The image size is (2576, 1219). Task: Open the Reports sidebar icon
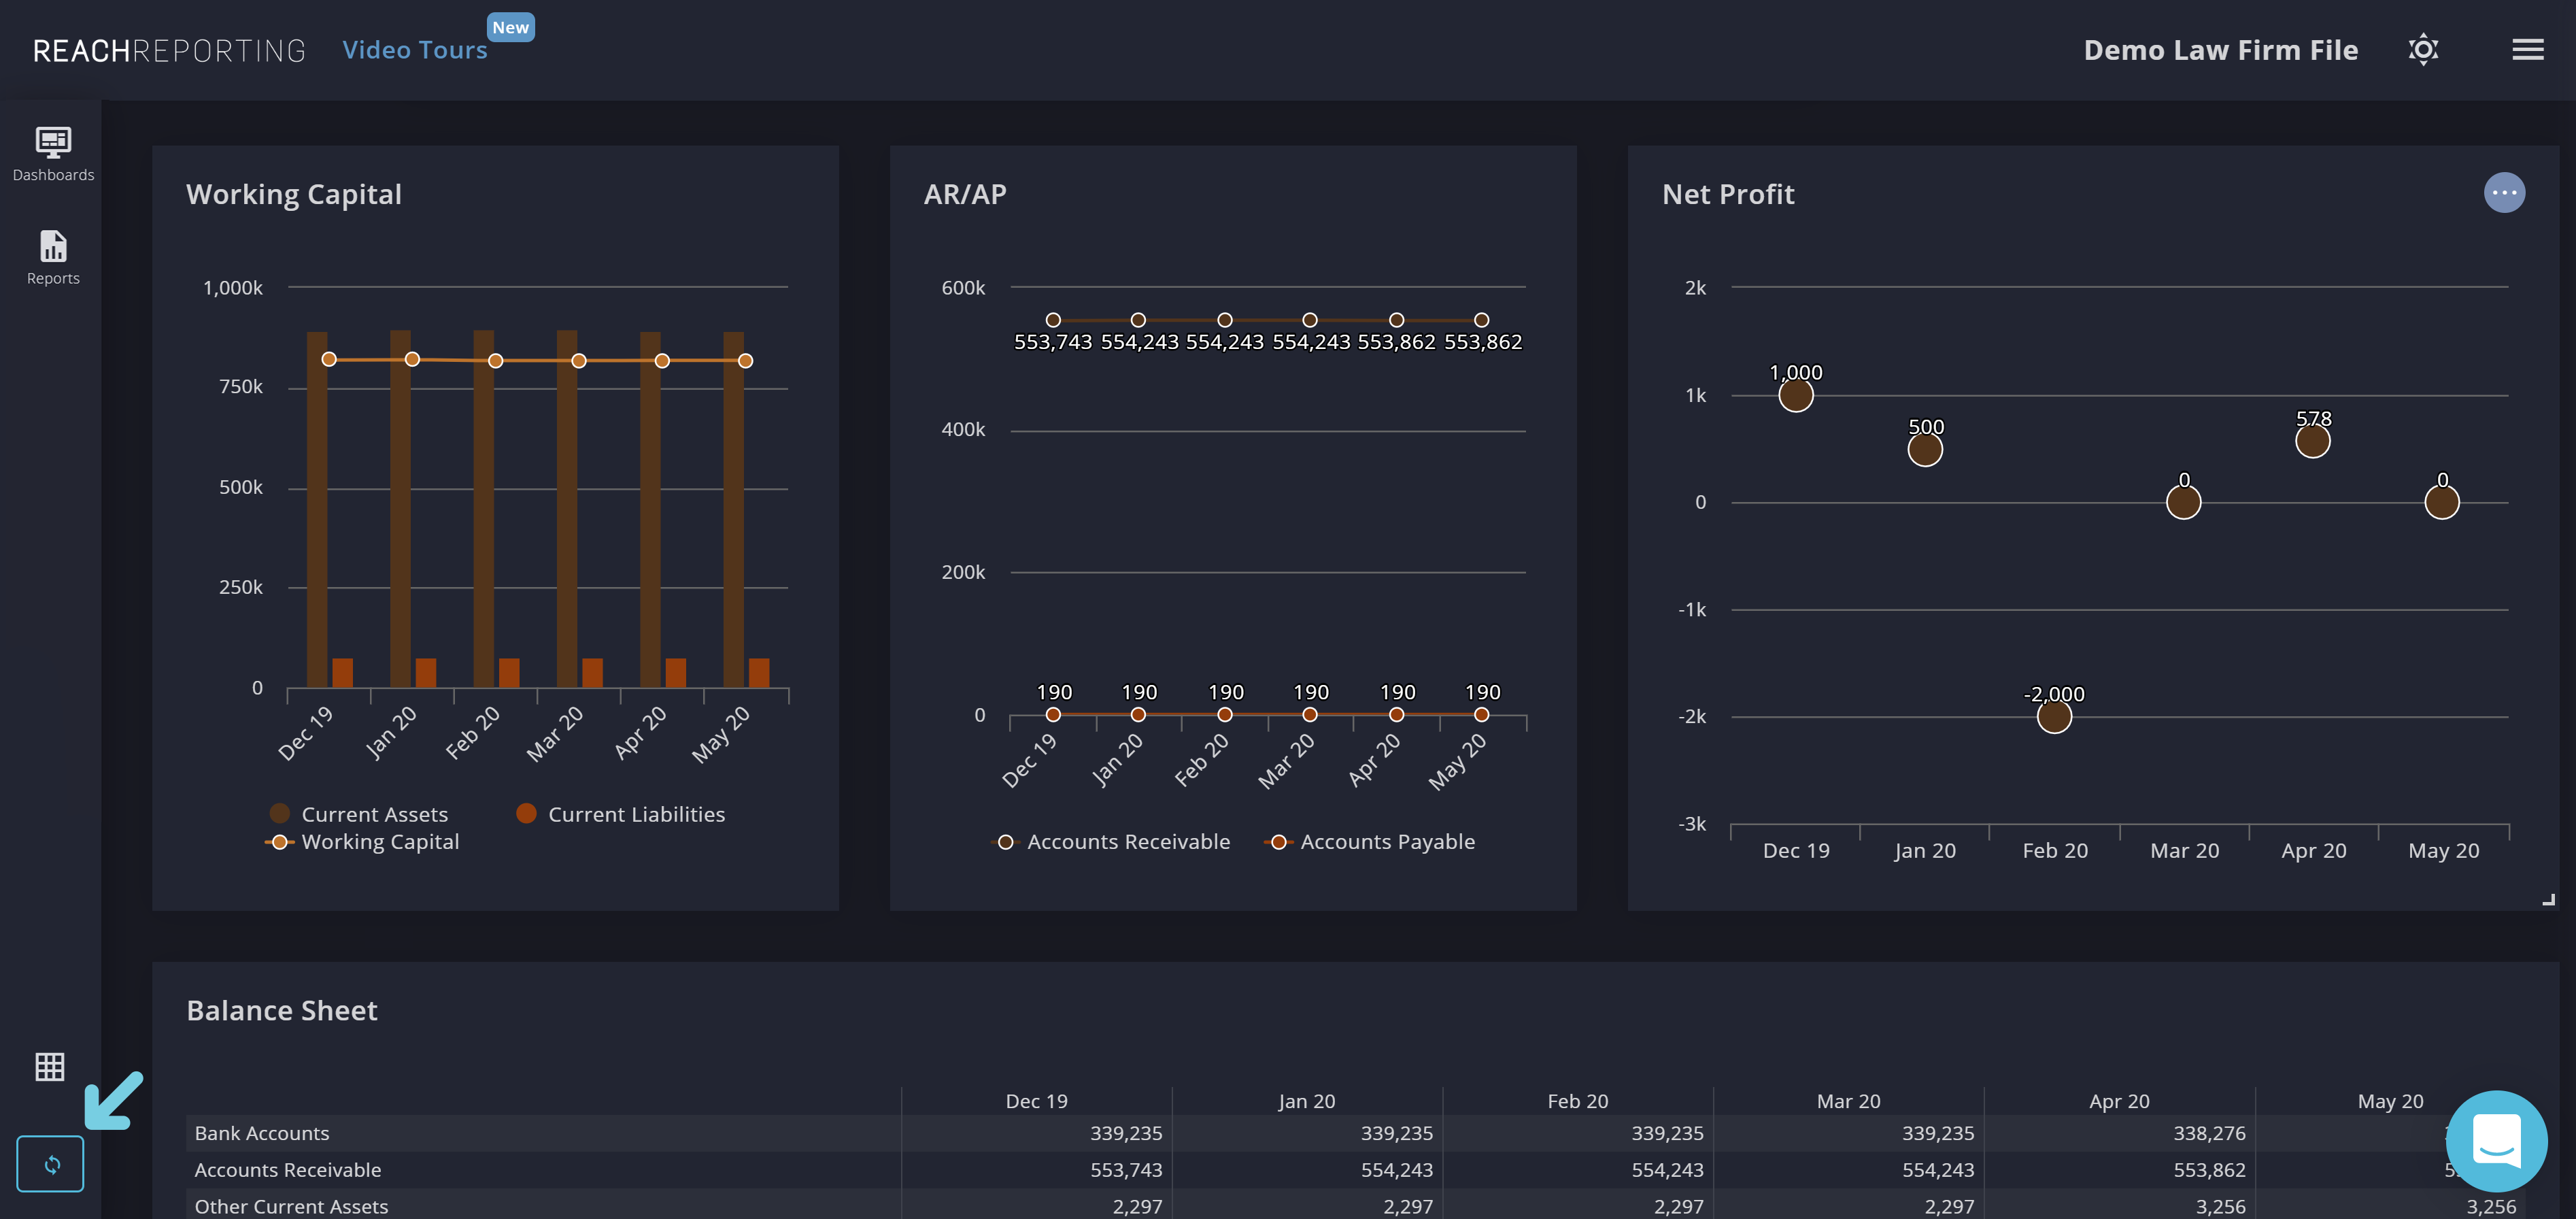coord(53,258)
